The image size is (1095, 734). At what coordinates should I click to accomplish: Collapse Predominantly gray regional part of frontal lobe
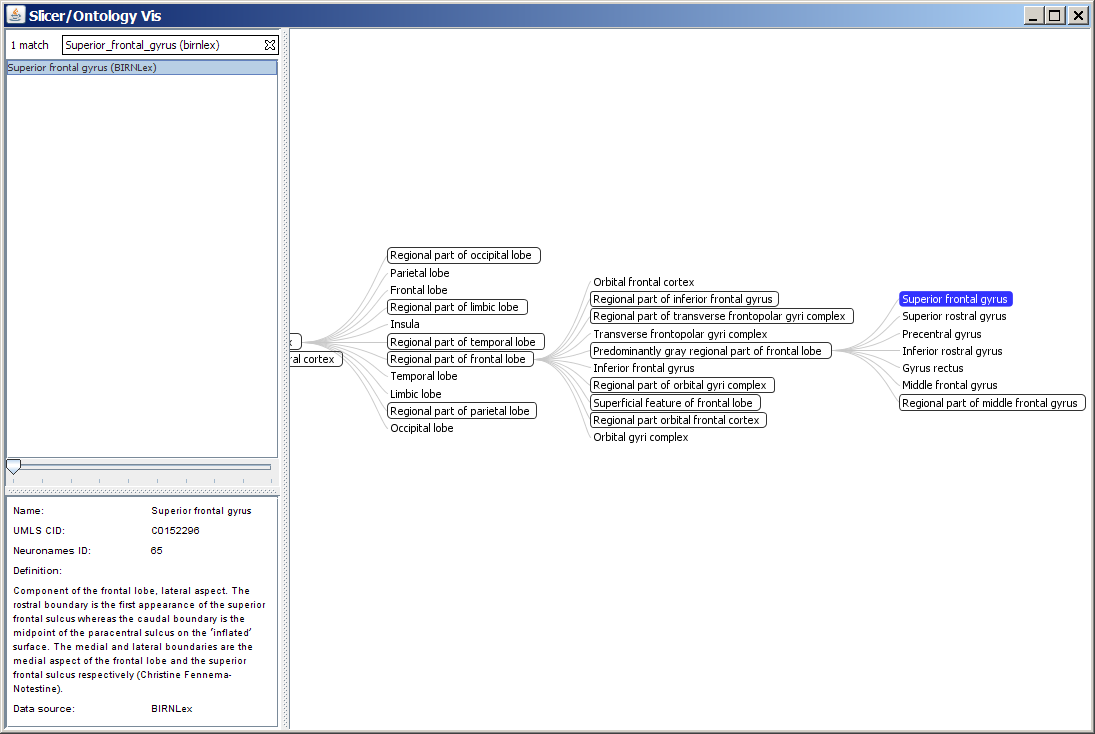point(710,351)
